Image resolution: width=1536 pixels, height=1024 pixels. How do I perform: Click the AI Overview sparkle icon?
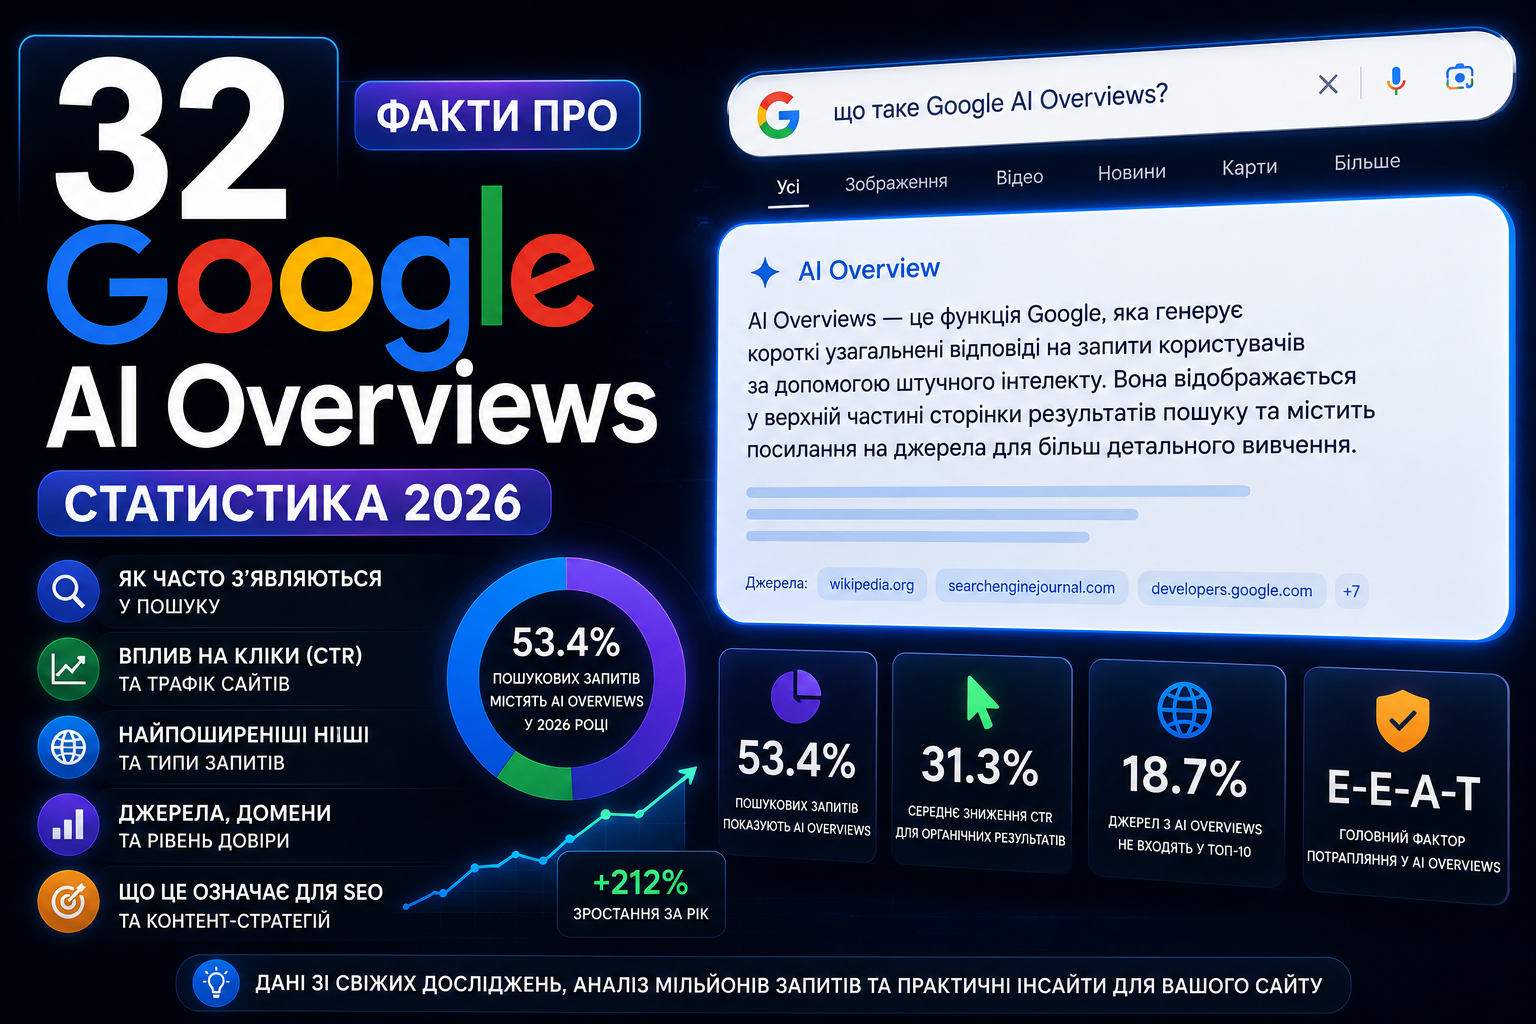tap(765, 272)
